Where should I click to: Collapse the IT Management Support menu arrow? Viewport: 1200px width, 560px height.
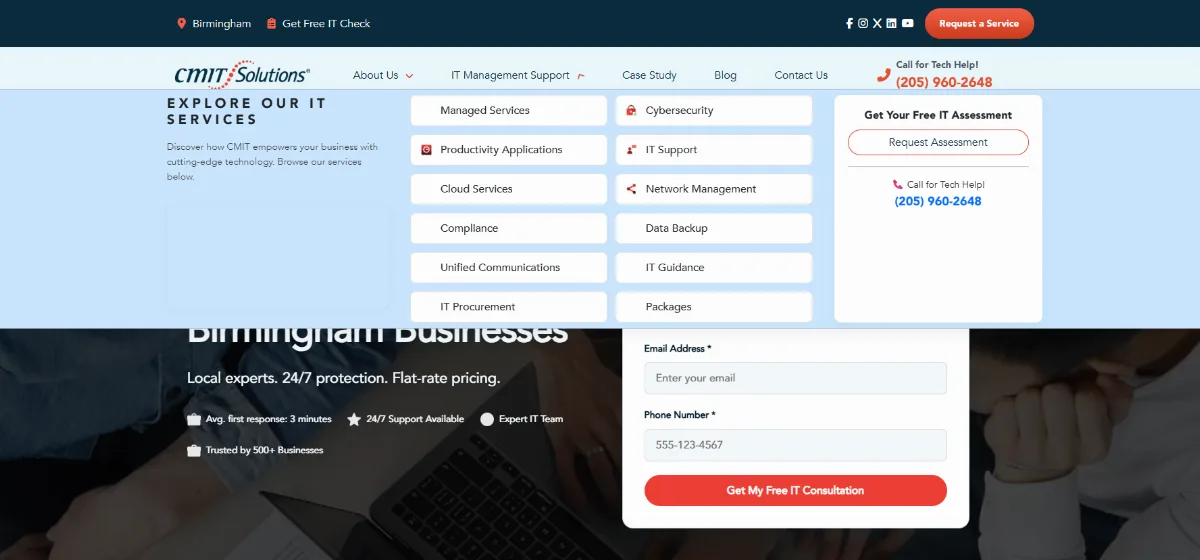pos(581,76)
